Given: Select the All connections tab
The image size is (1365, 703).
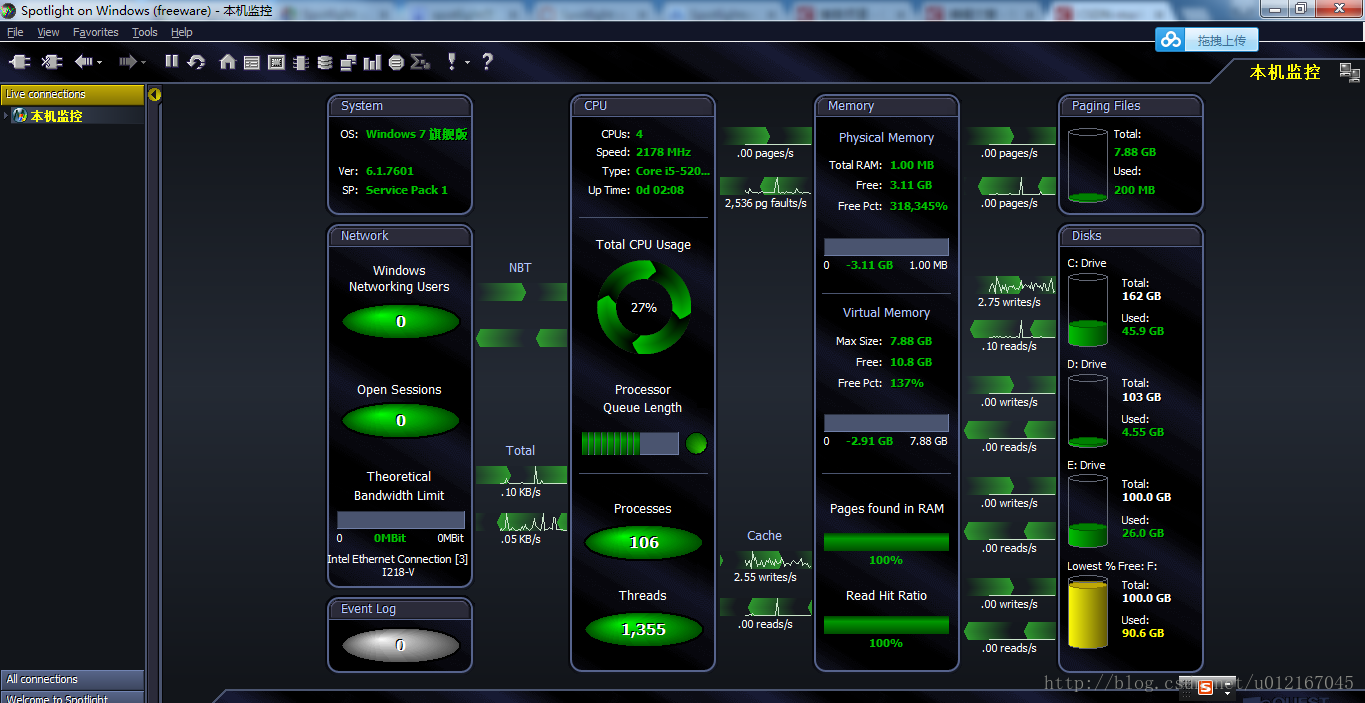Looking at the screenshot, I should point(72,679).
